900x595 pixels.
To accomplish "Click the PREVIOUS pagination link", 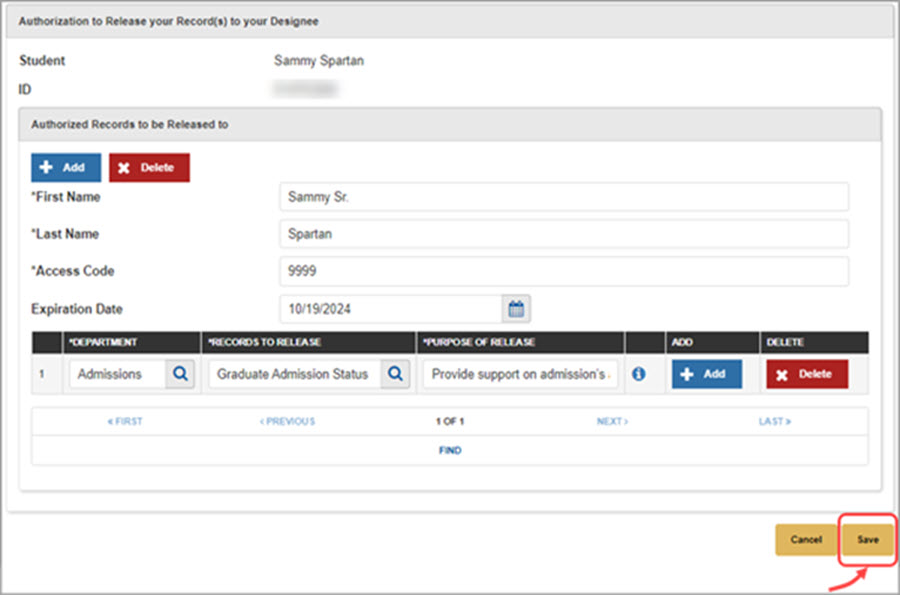I will [x=287, y=421].
